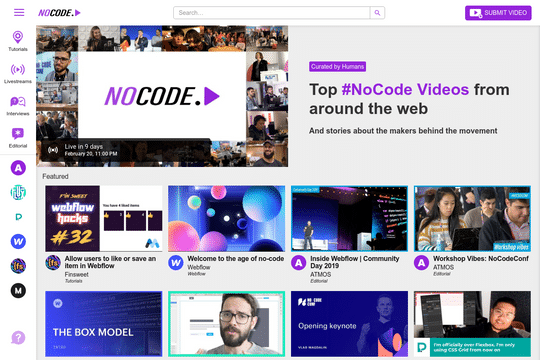Select the ATMOS channel avatar in sidebar

click(18, 168)
